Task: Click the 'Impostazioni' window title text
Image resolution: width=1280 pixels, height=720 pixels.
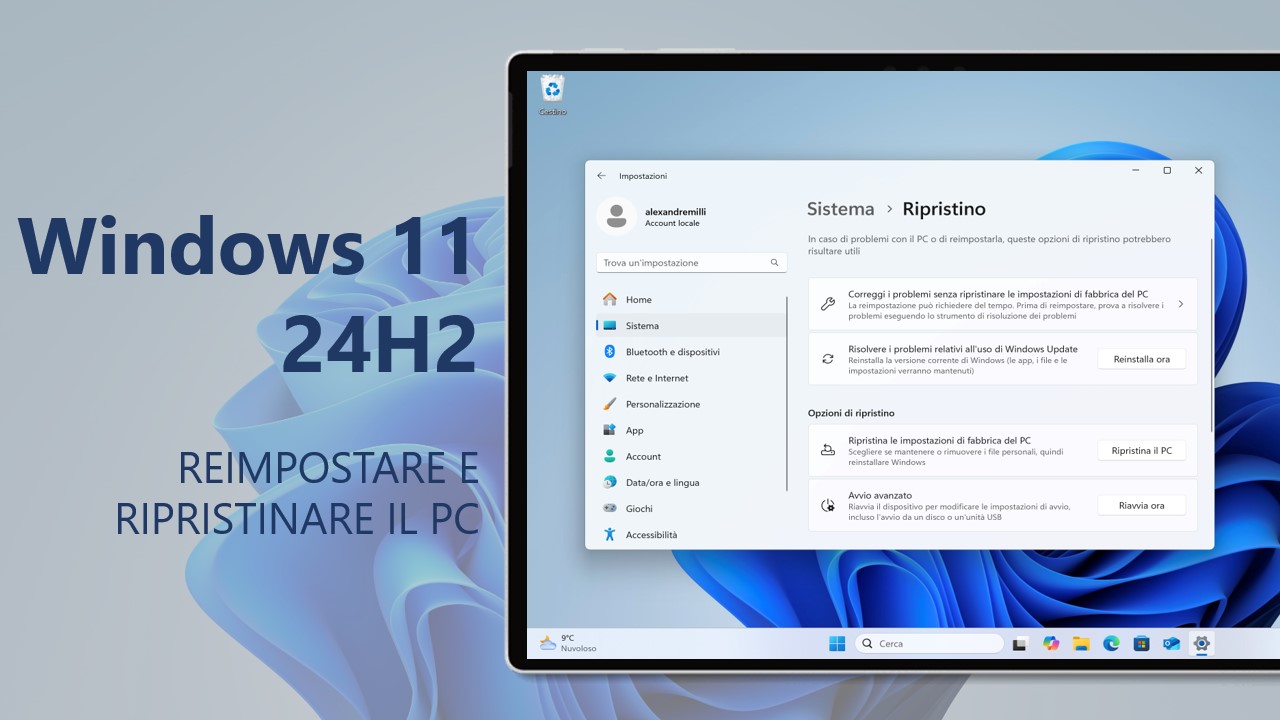Action: pos(643,176)
